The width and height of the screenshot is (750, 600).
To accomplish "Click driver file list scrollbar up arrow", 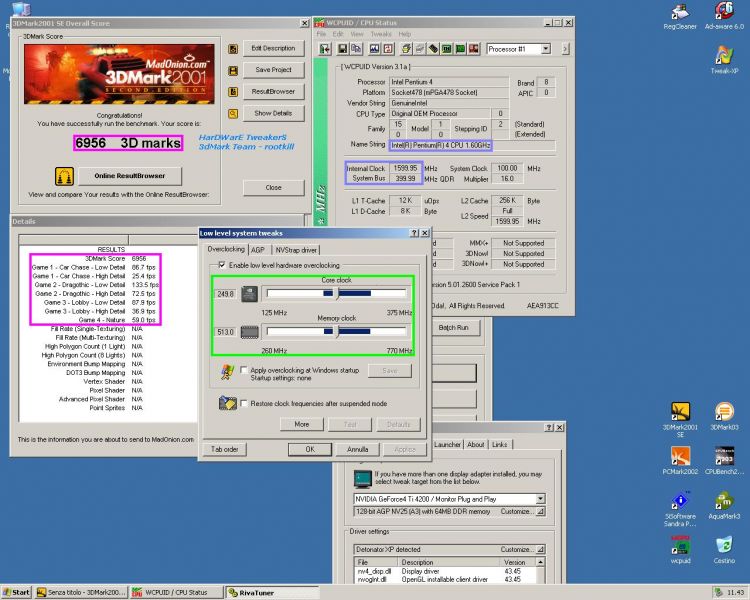I will point(540,562).
